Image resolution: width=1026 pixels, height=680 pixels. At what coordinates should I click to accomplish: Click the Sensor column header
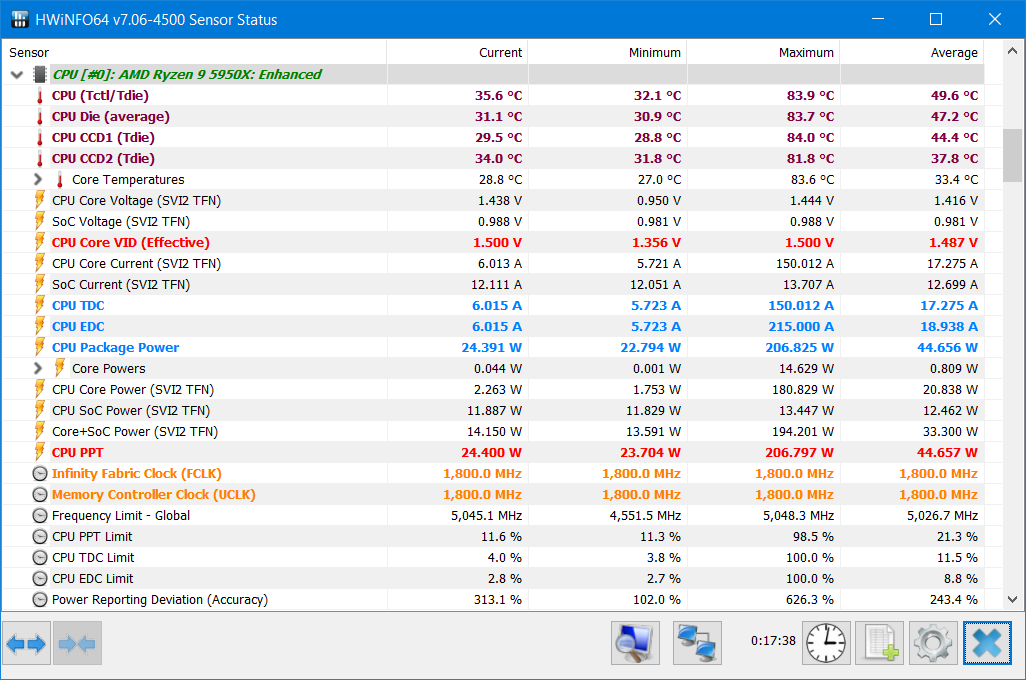point(194,52)
